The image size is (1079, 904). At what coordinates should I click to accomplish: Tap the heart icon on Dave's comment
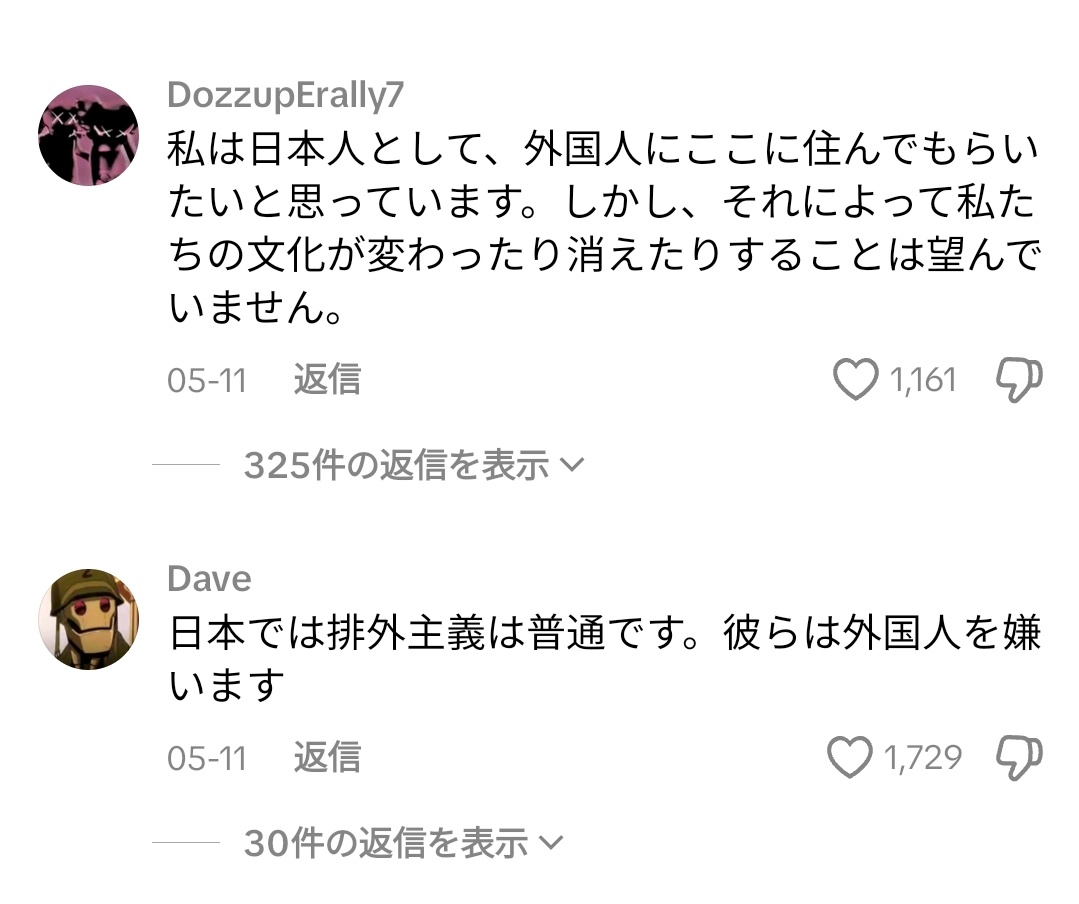(x=851, y=758)
